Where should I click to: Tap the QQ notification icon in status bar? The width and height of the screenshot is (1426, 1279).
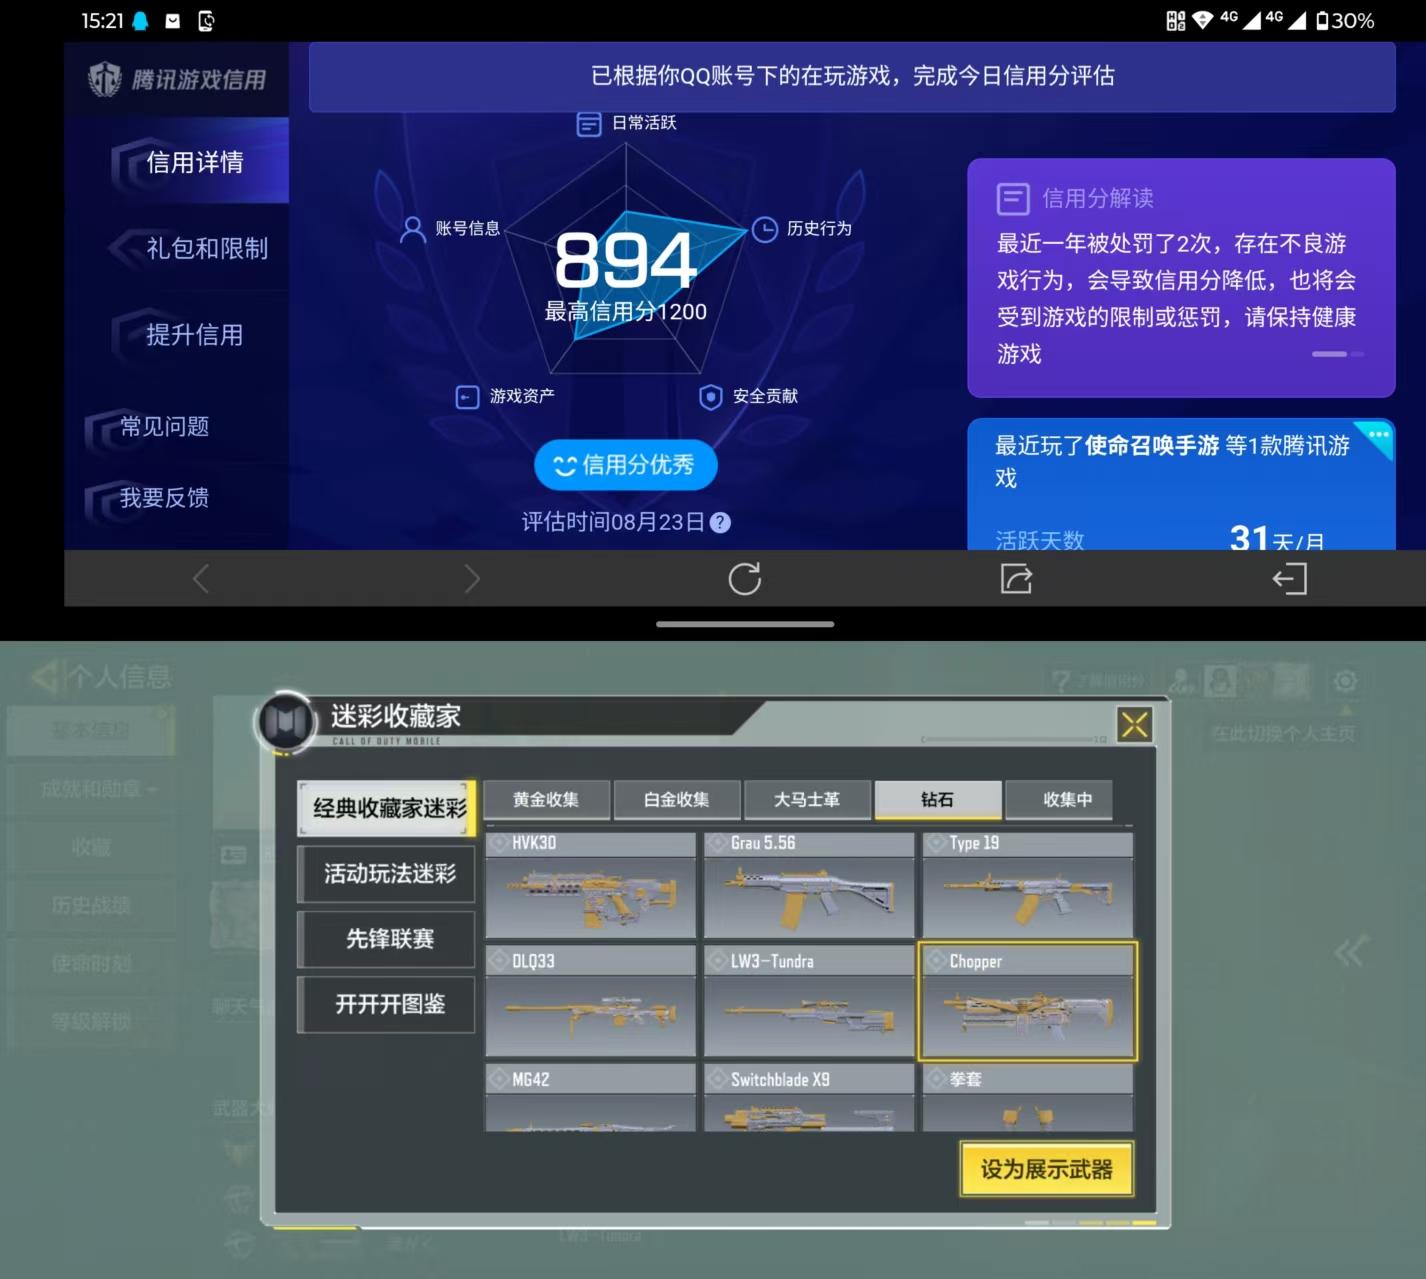(x=141, y=21)
